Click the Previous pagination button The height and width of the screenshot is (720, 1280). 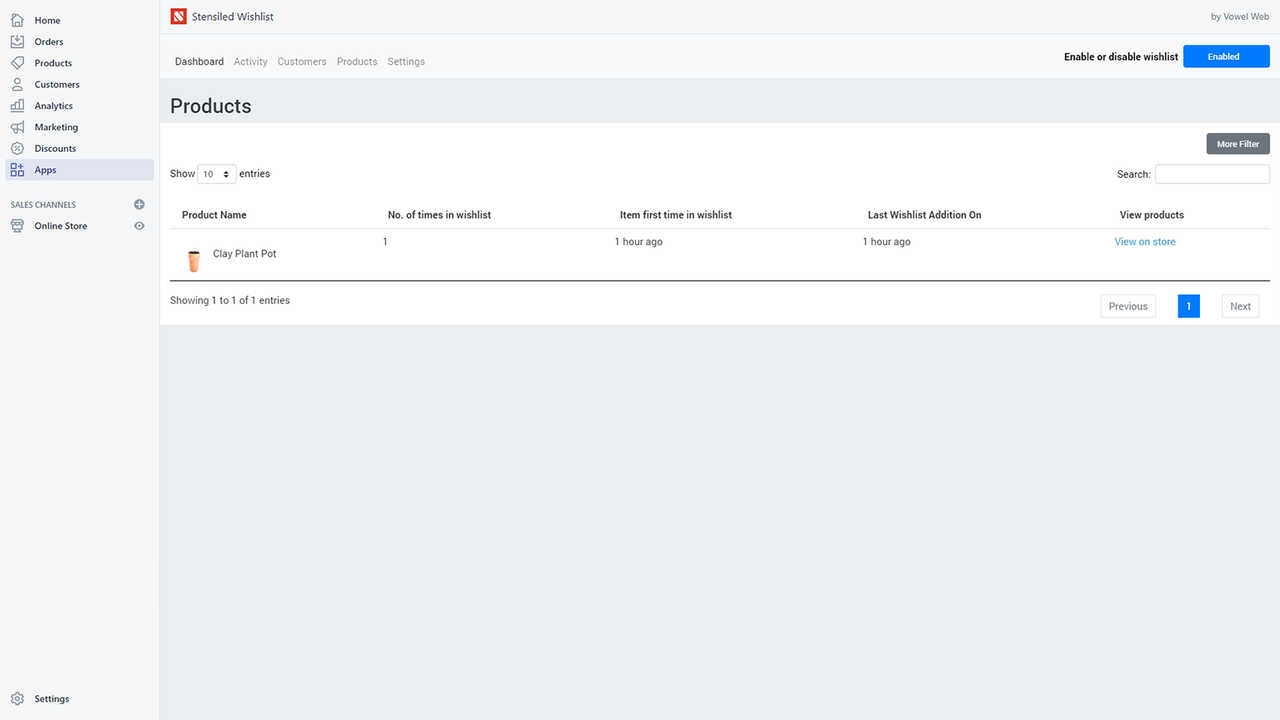(1128, 306)
